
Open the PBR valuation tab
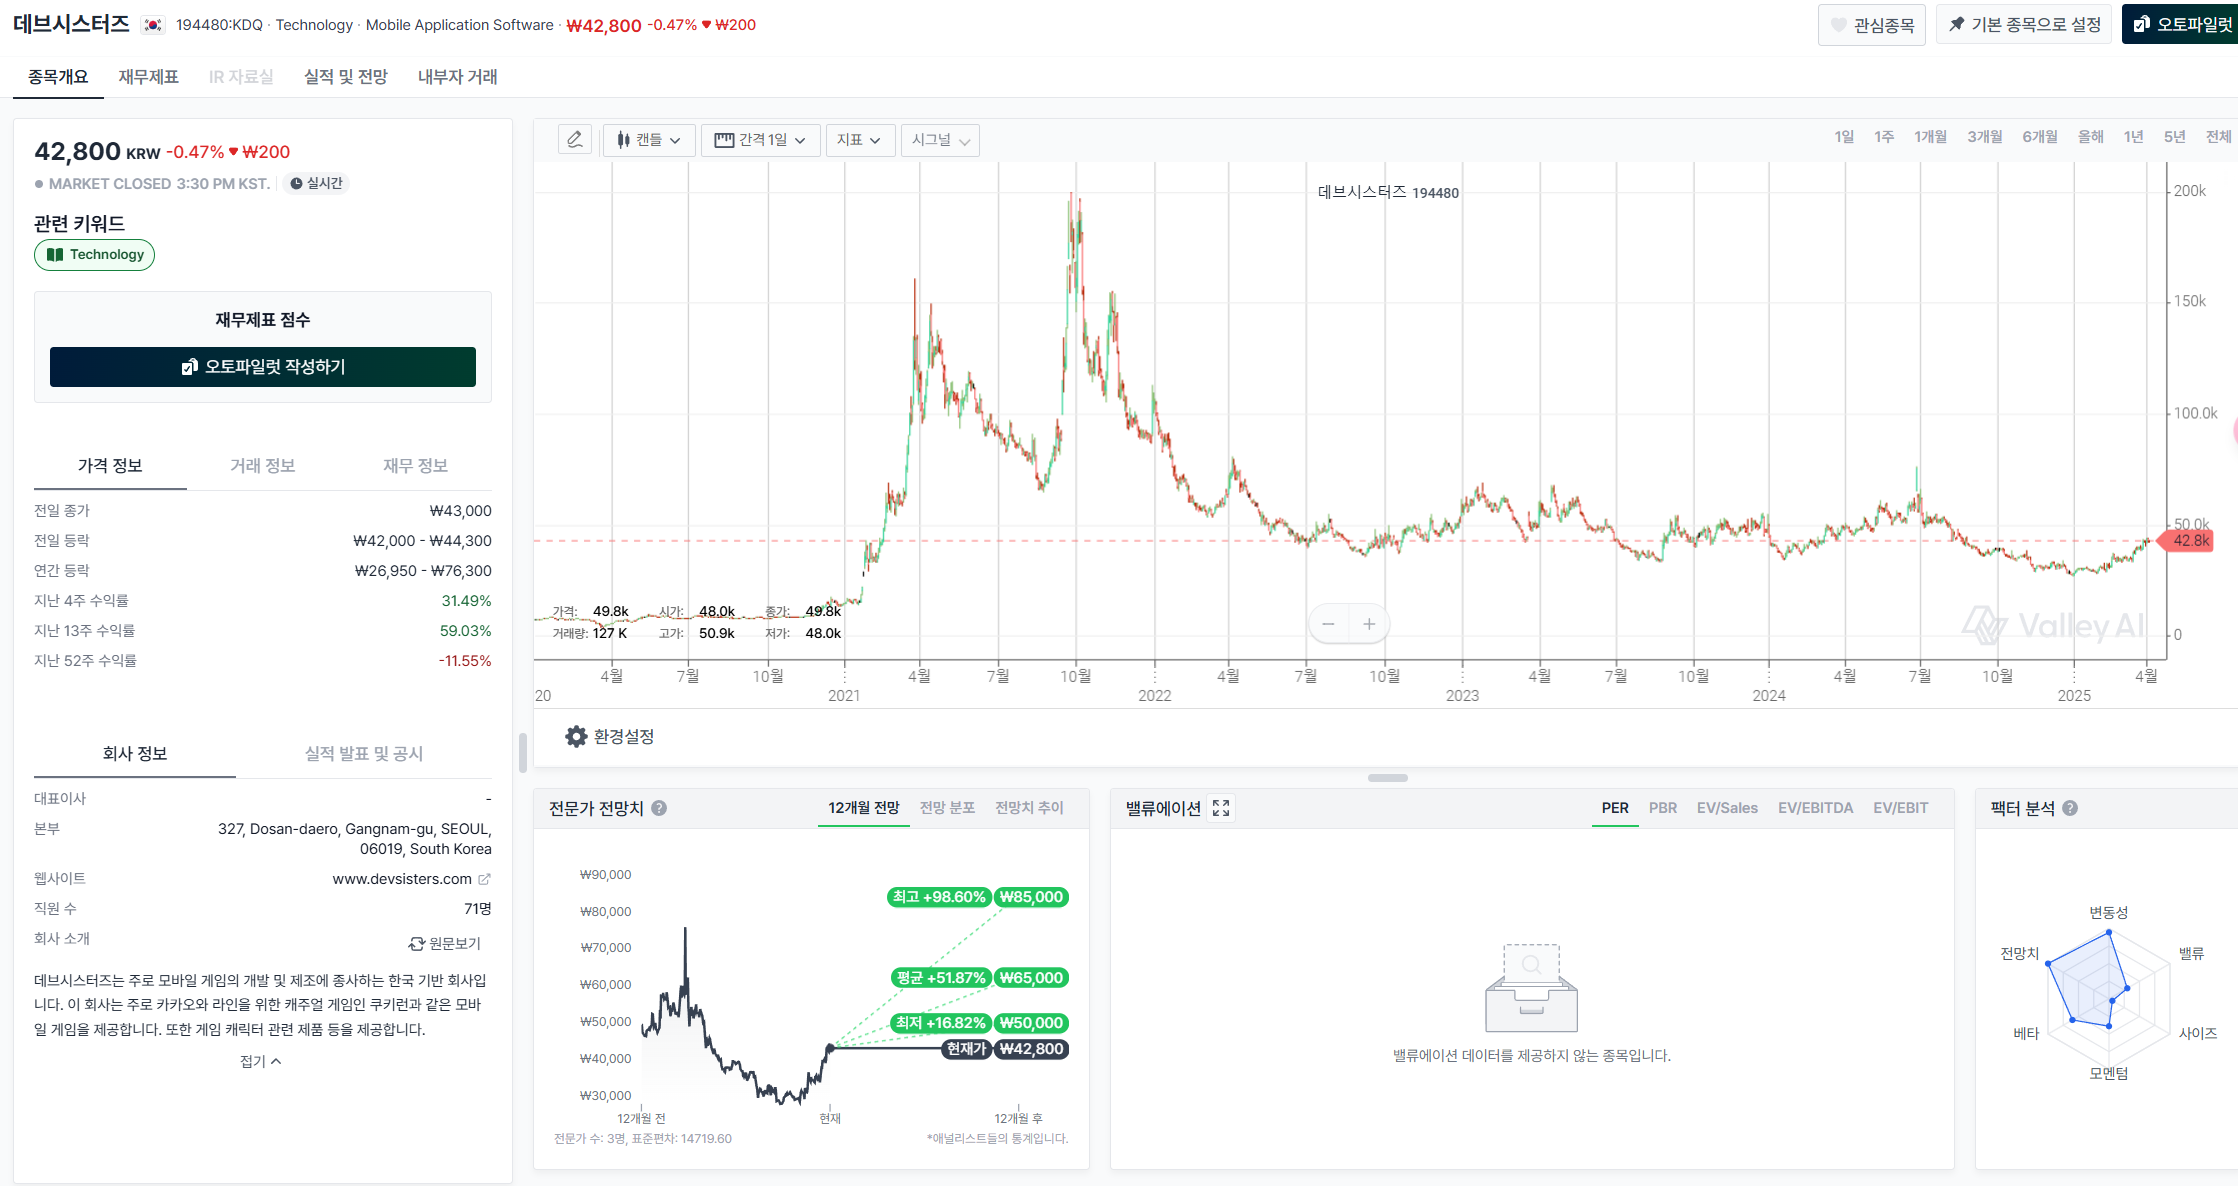(1662, 808)
